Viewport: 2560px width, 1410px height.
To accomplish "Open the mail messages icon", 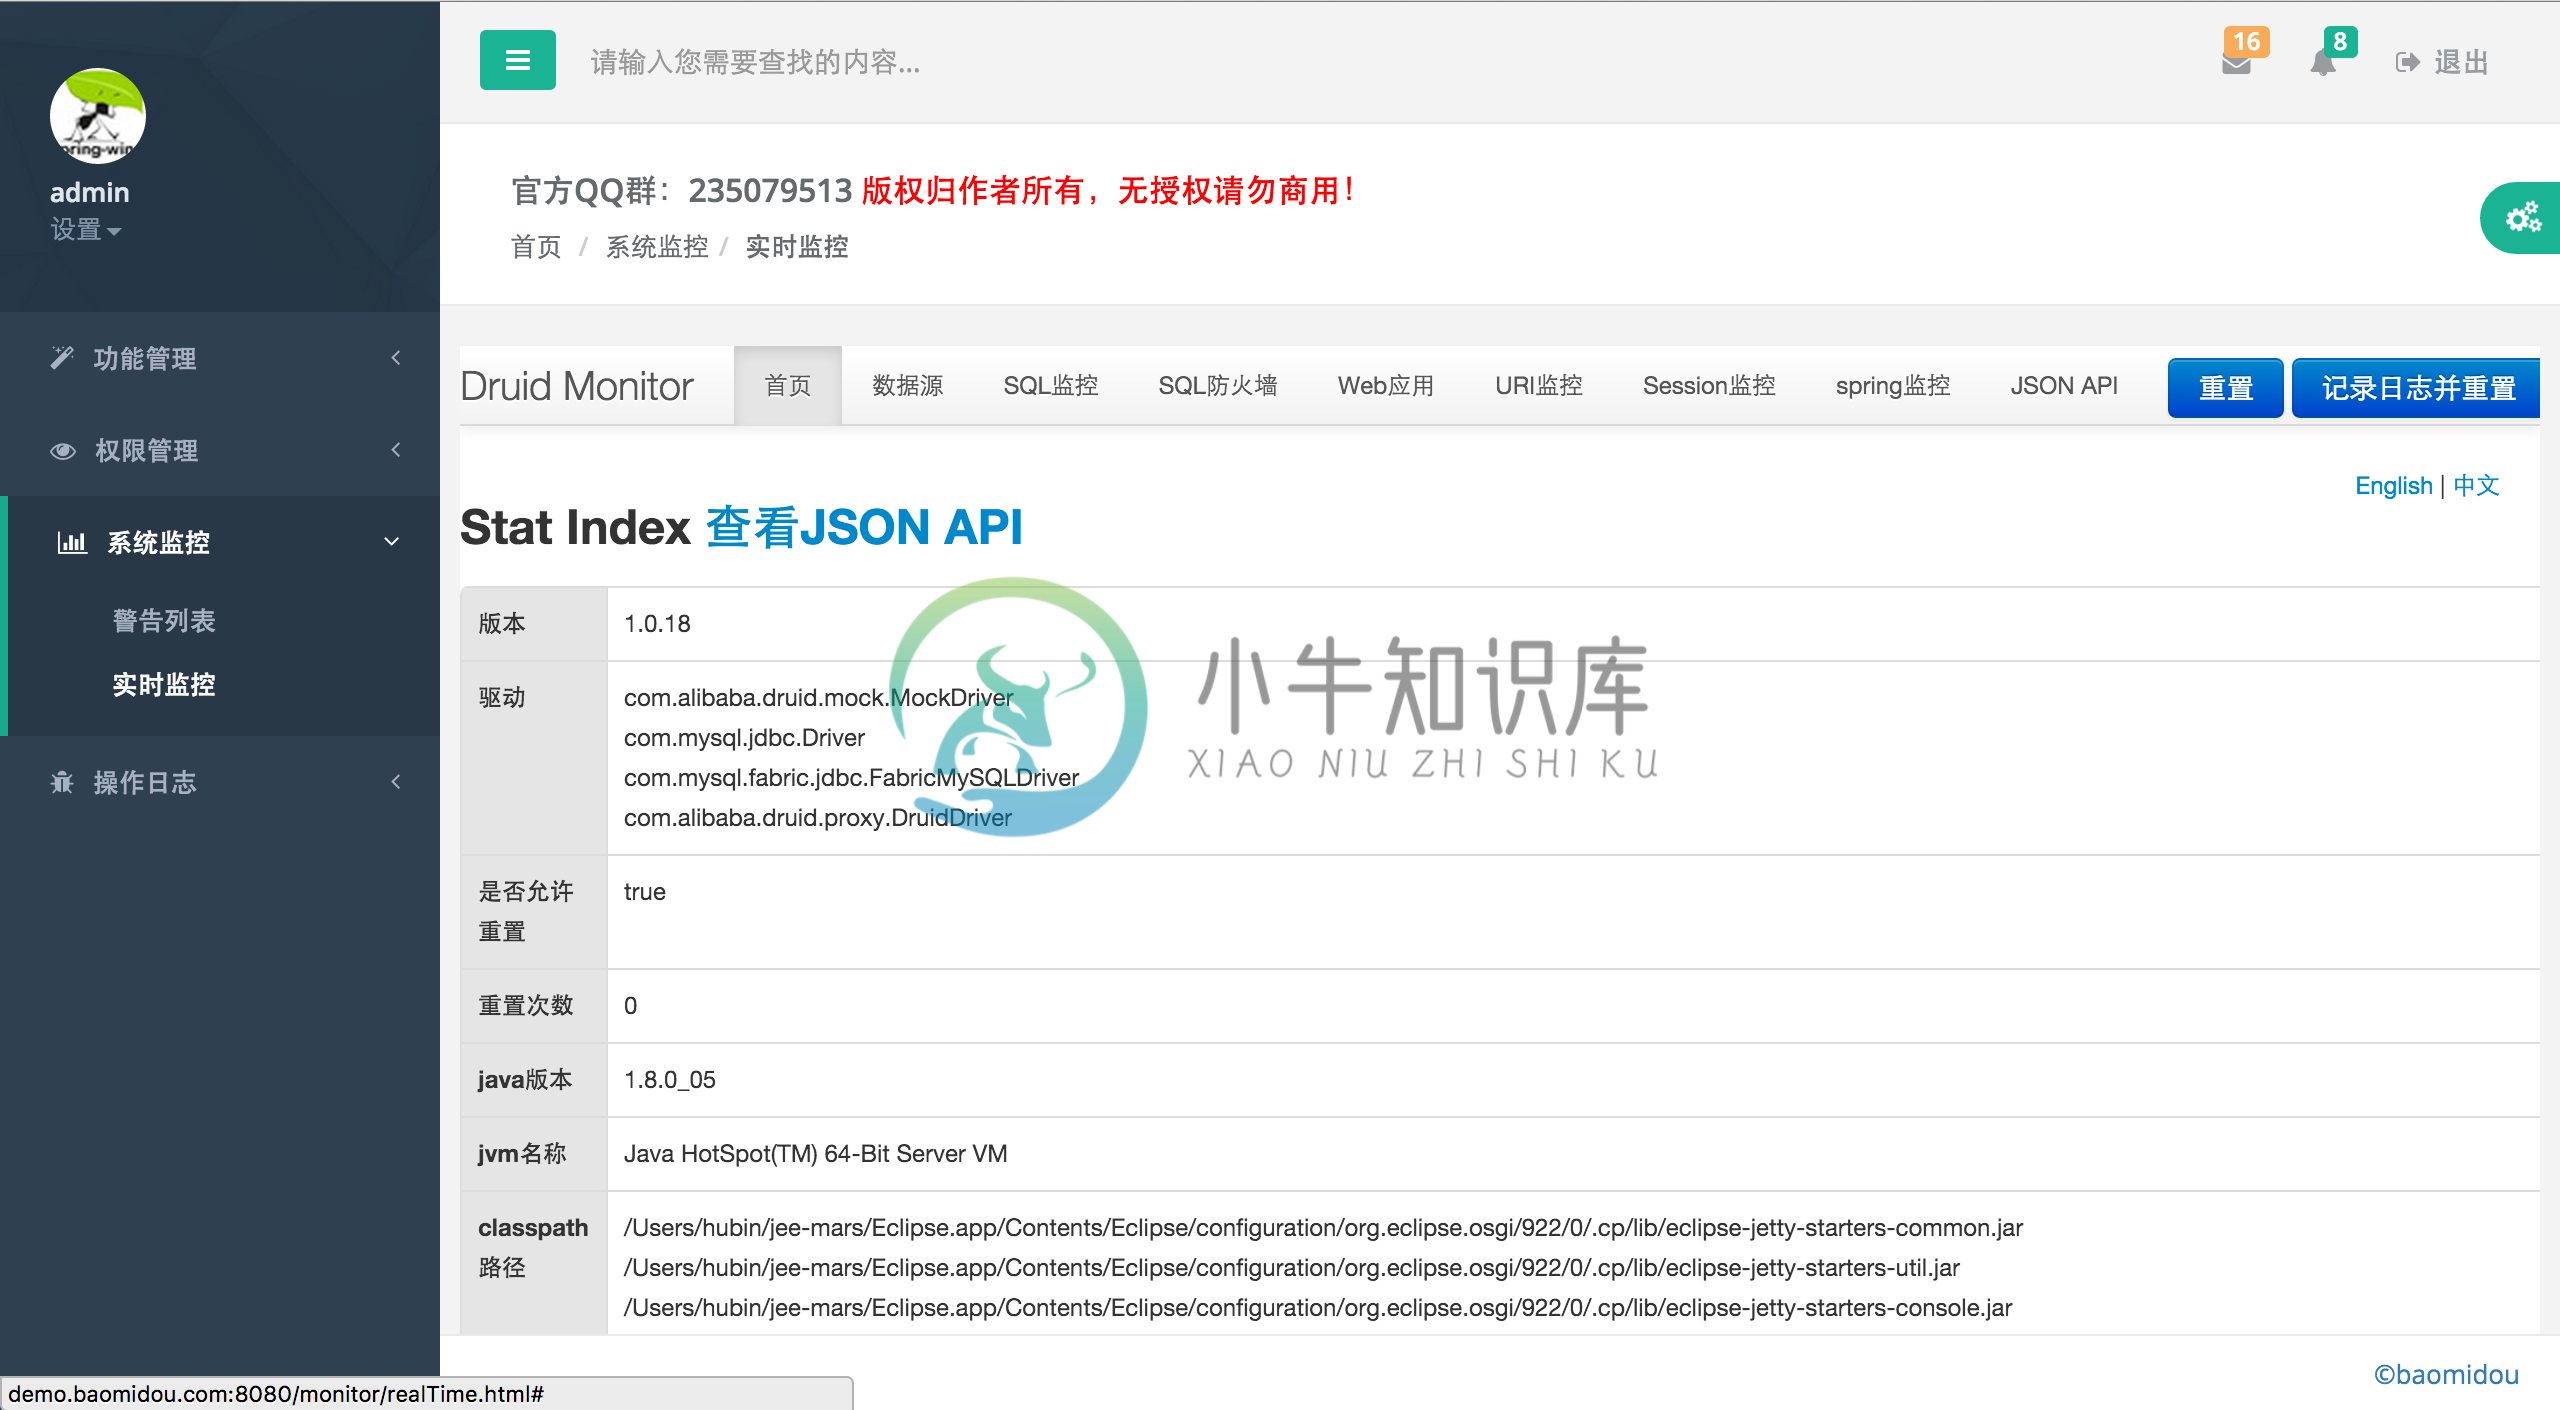I will coord(2236,64).
